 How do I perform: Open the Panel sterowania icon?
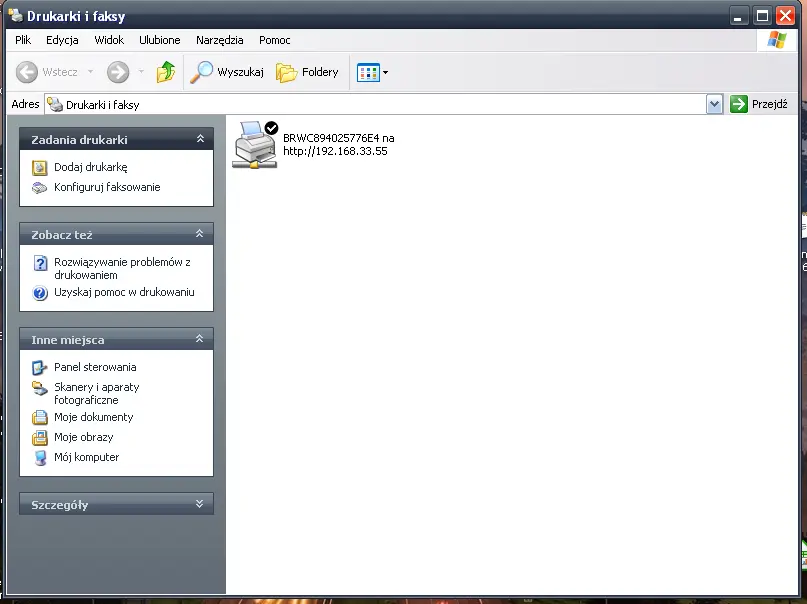pos(40,368)
